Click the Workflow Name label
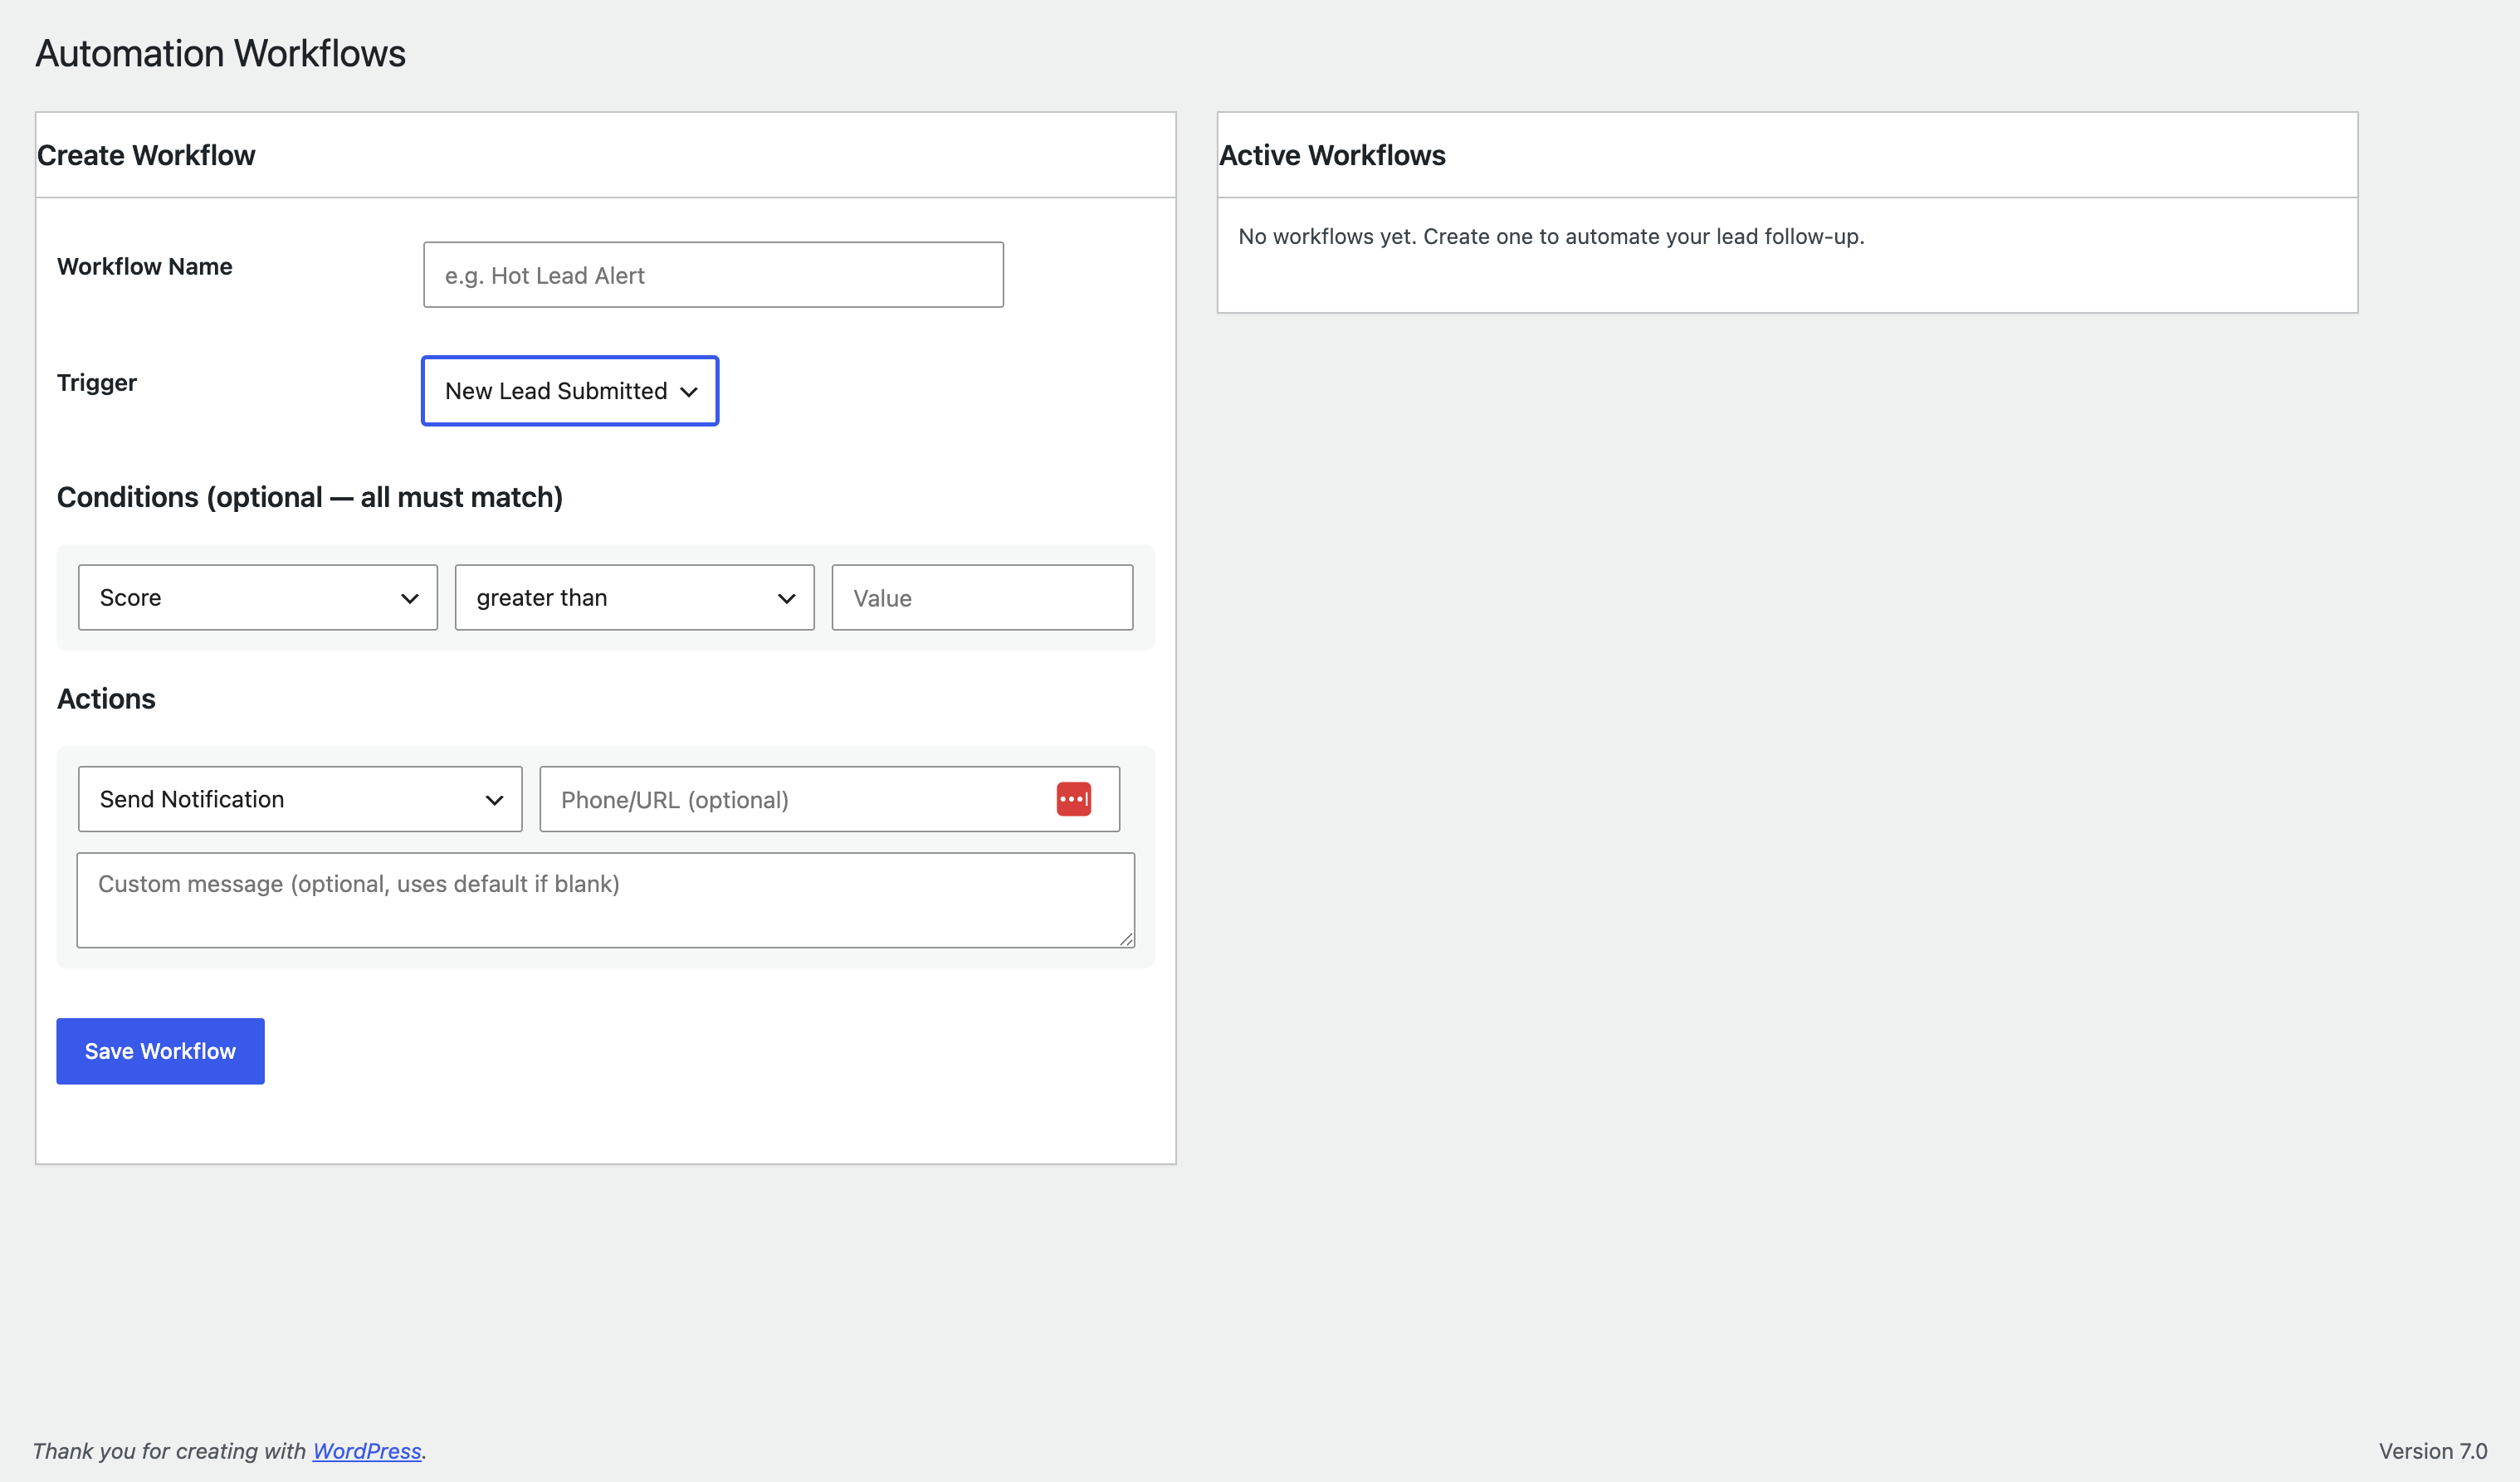 [x=144, y=266]
